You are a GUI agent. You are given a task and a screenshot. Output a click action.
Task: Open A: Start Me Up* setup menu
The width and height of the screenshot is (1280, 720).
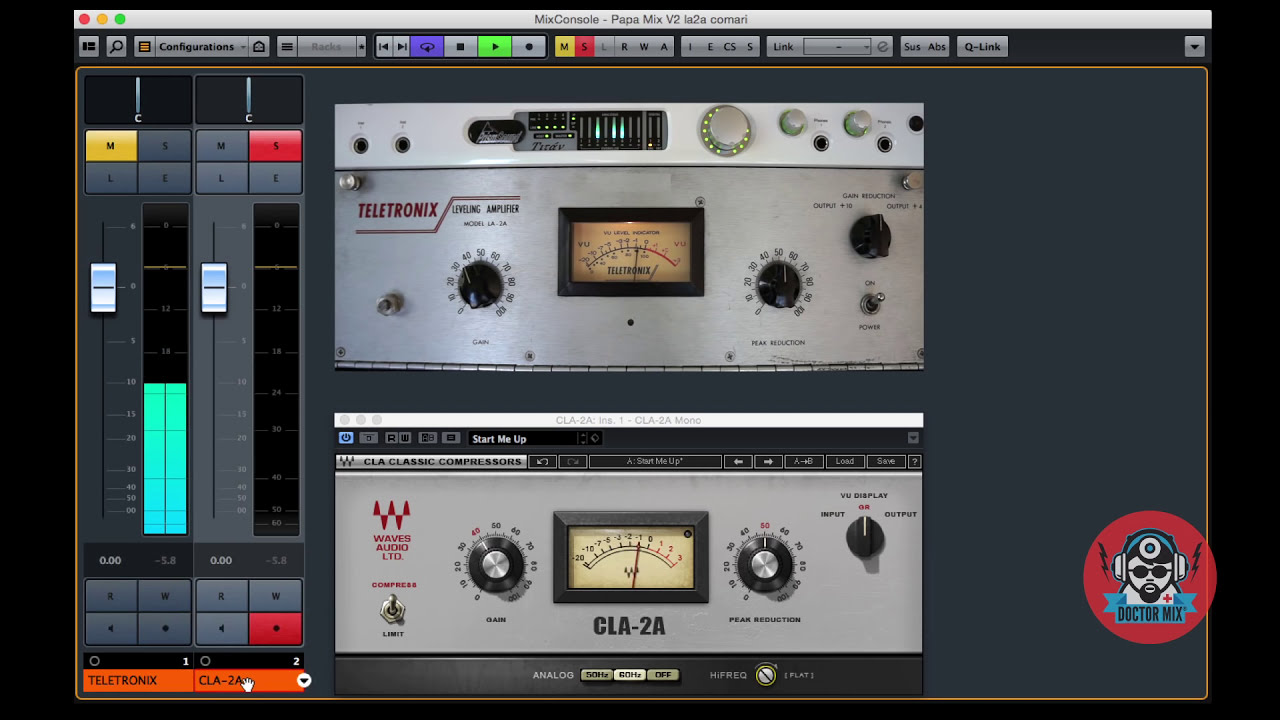click(655, 461)
